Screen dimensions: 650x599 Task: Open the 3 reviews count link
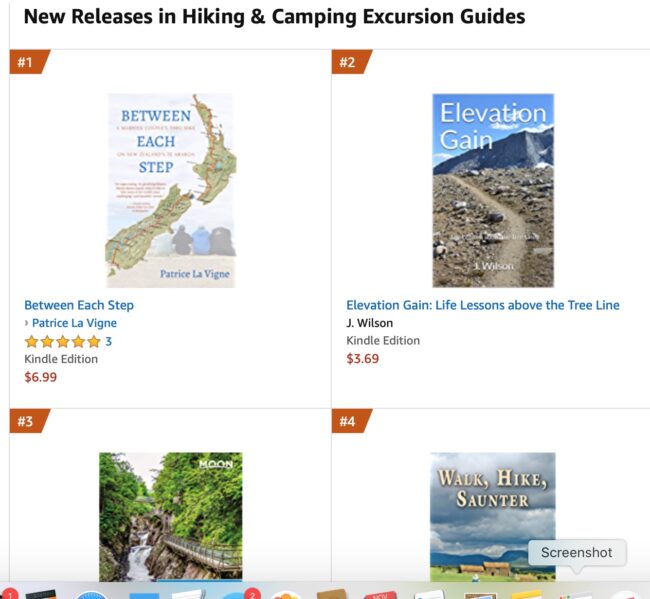coord(108,341)
